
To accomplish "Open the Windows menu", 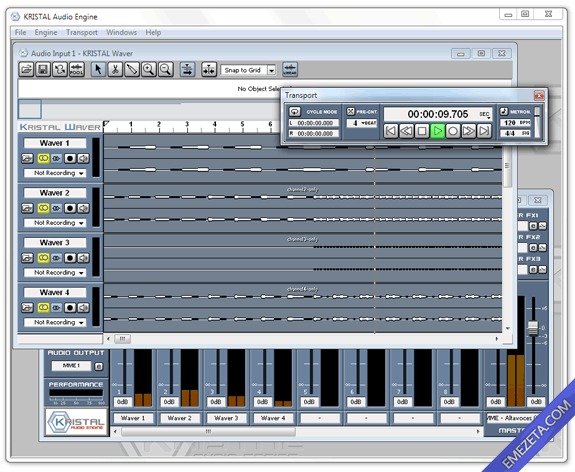I will click(121, 32).
